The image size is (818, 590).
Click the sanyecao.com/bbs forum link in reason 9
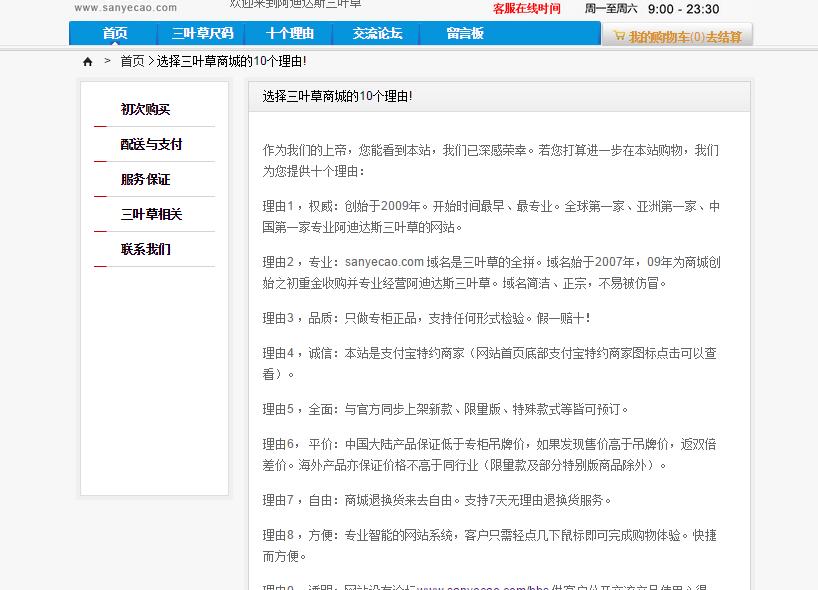click(x=482, y=585)
